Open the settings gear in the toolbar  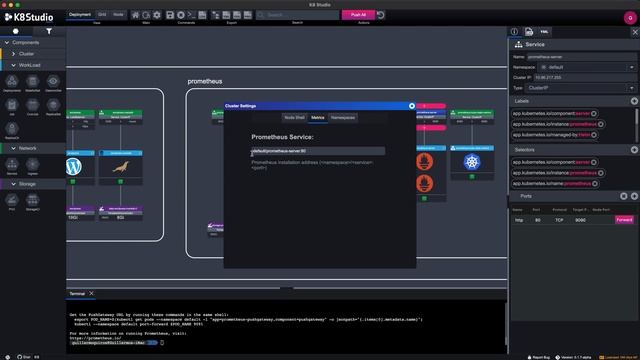pyautogui.click(x=157, y=15)
